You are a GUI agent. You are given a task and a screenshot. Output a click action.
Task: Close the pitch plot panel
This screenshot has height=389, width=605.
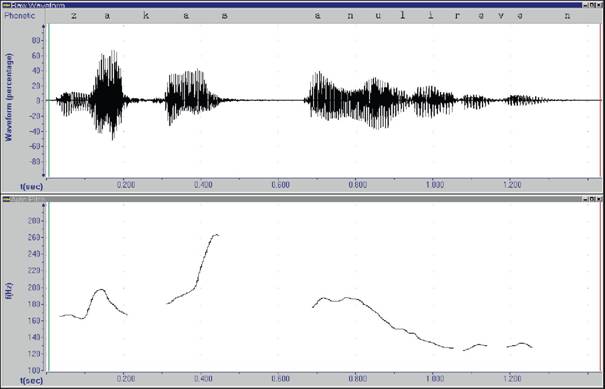pyautogui.click(x=599, y=199)
